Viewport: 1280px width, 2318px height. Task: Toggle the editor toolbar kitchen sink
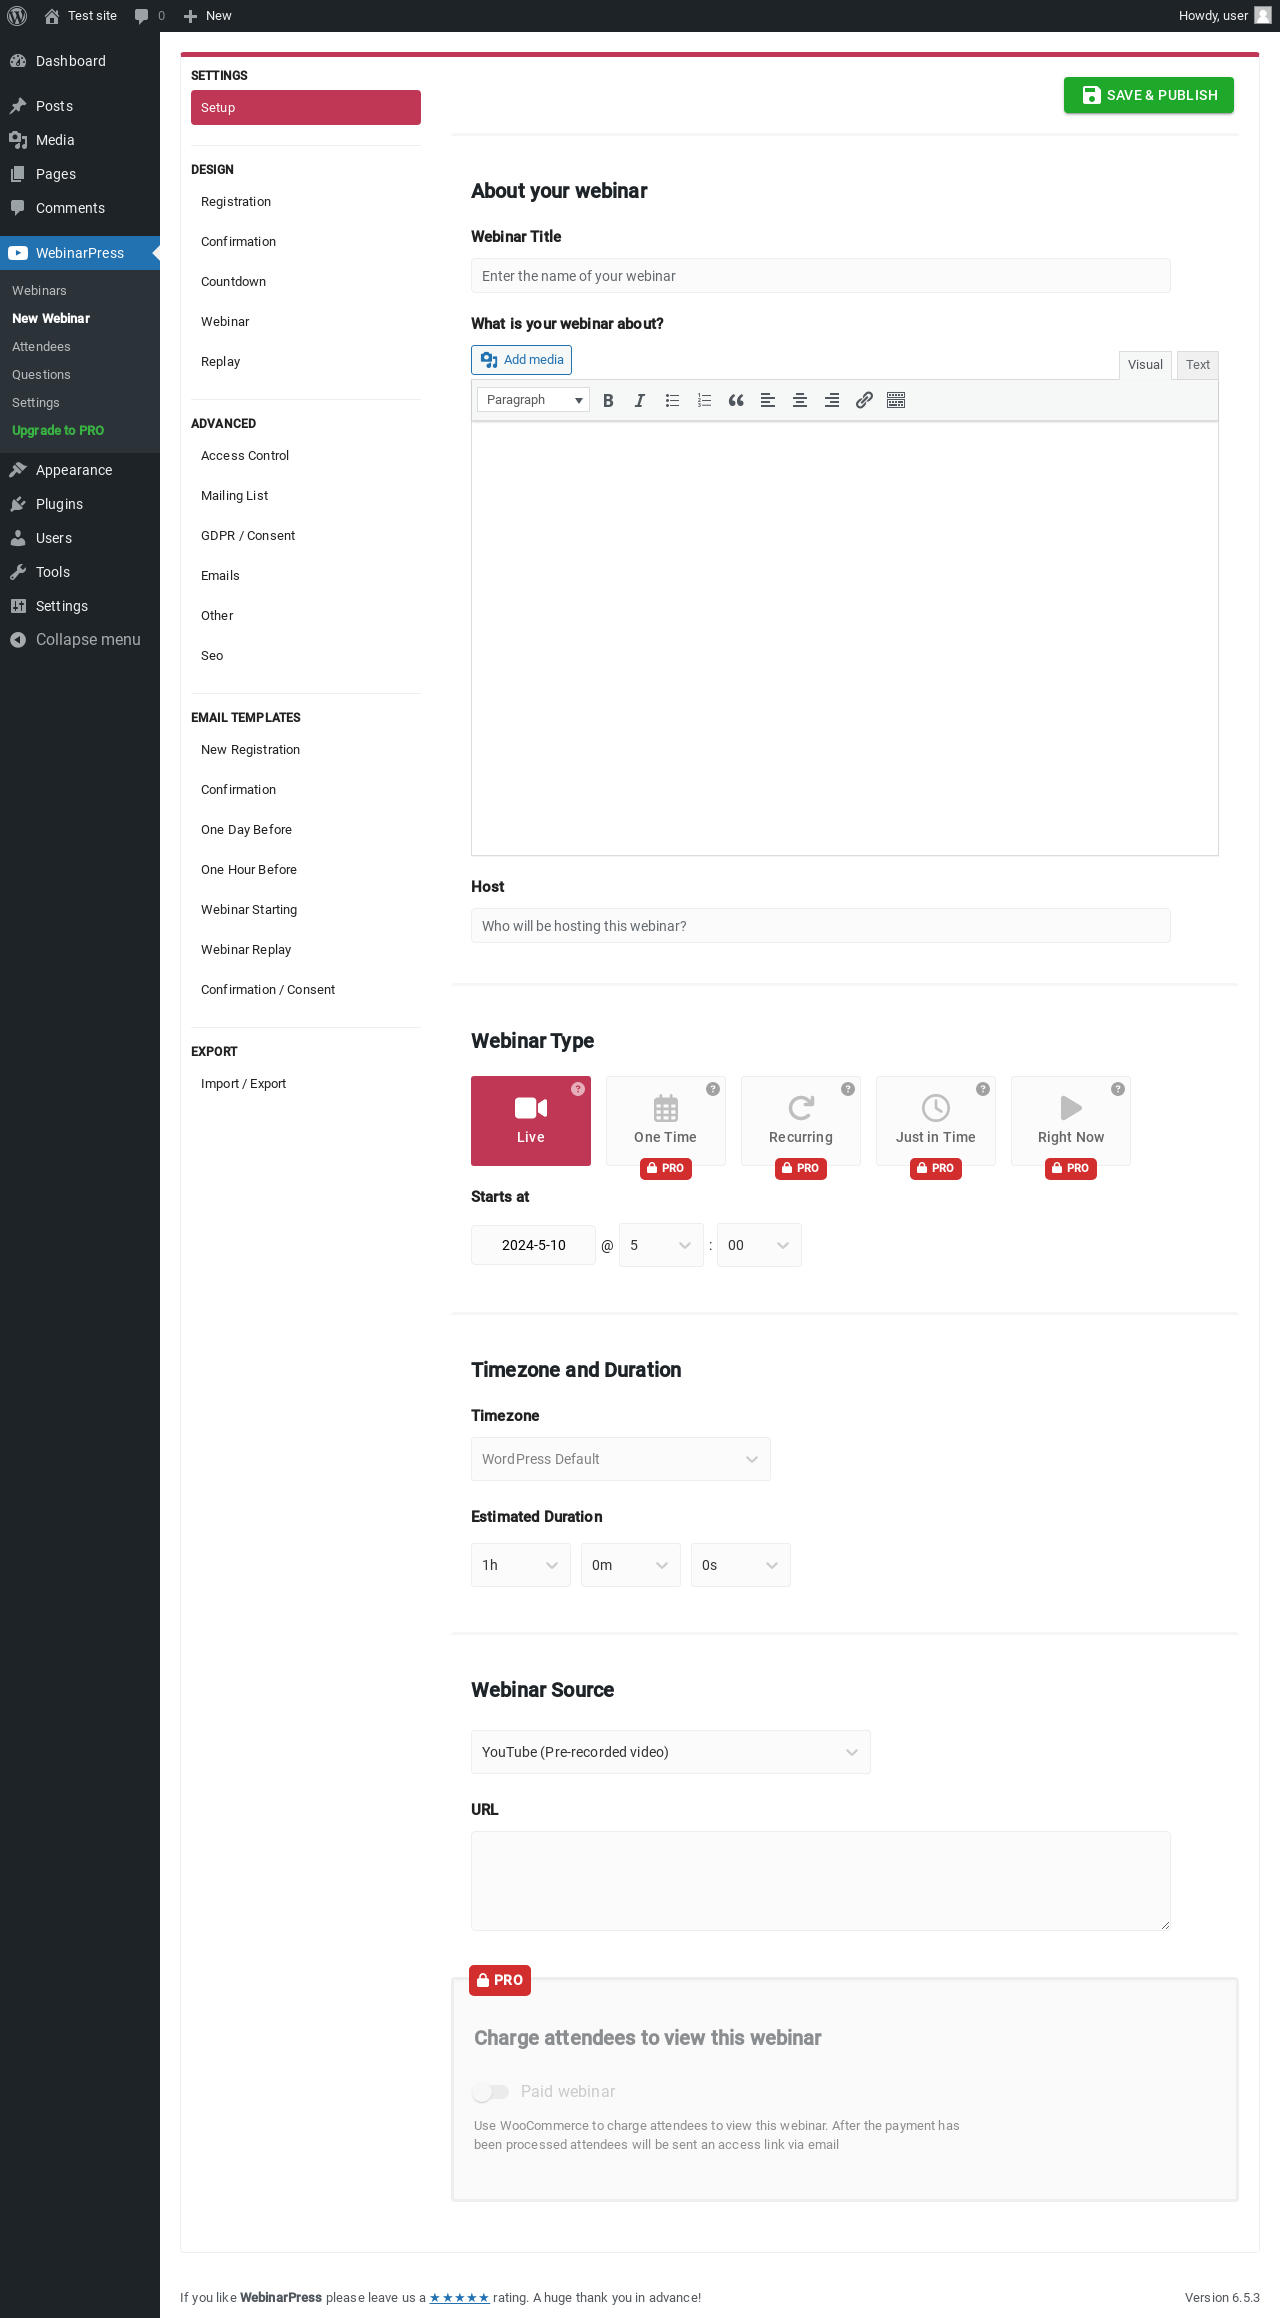coord(896,400)
